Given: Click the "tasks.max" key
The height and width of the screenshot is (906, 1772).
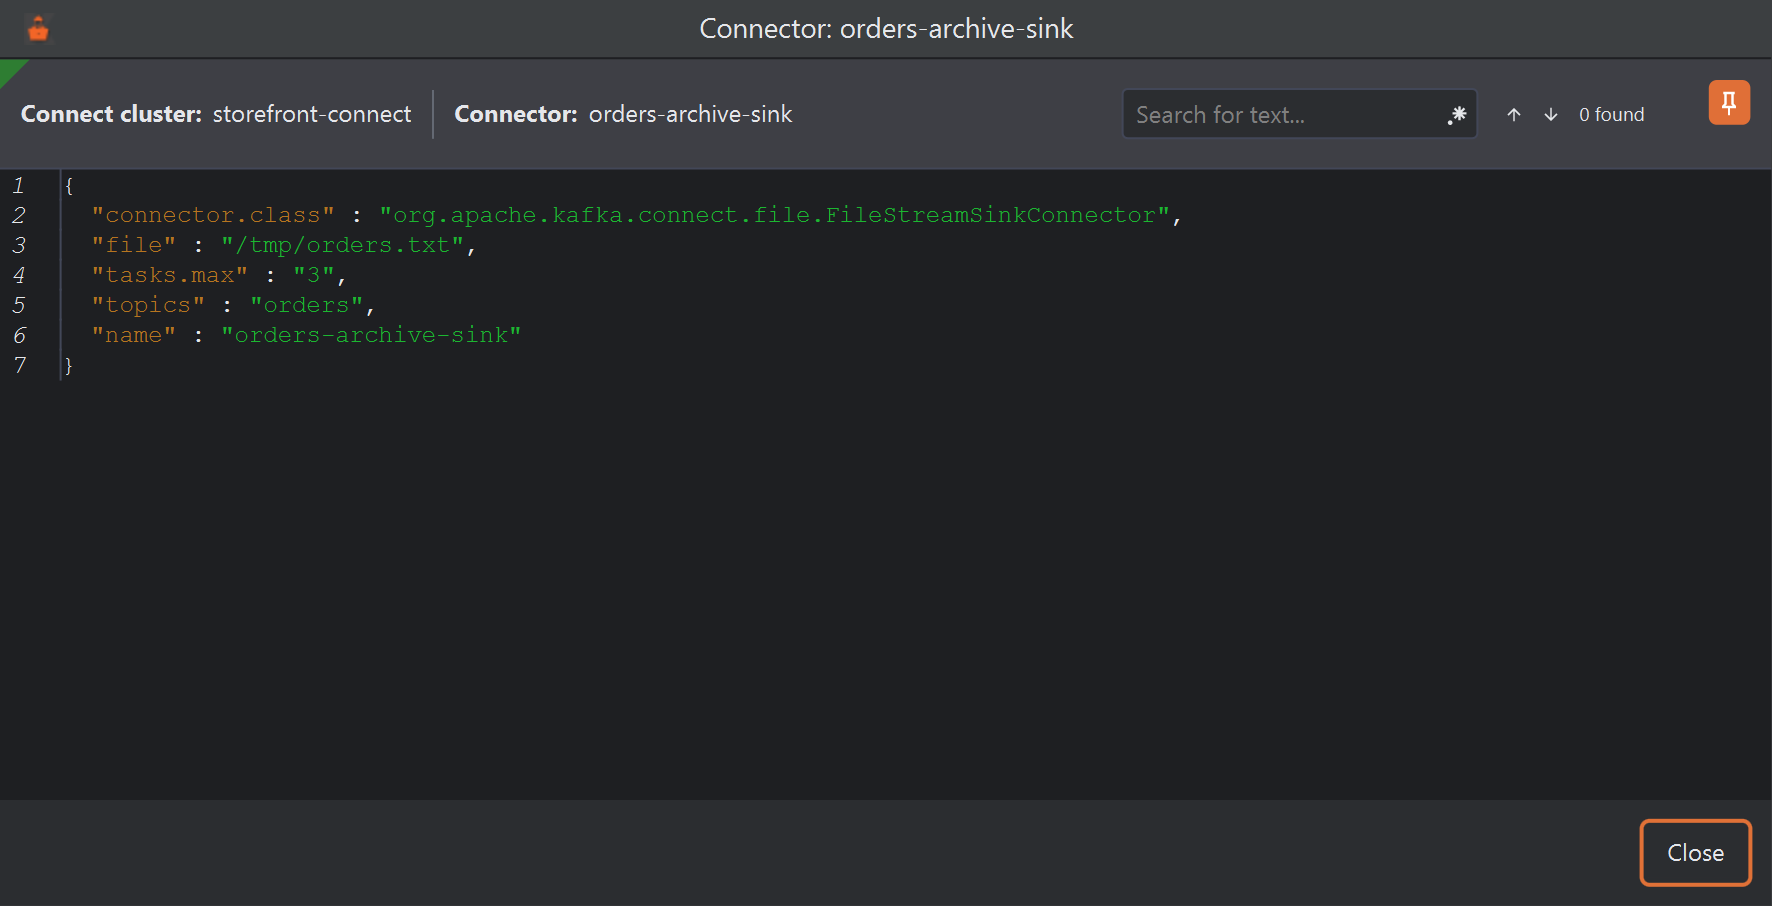Looking at the screenshot, I should (x=170, y=275).
